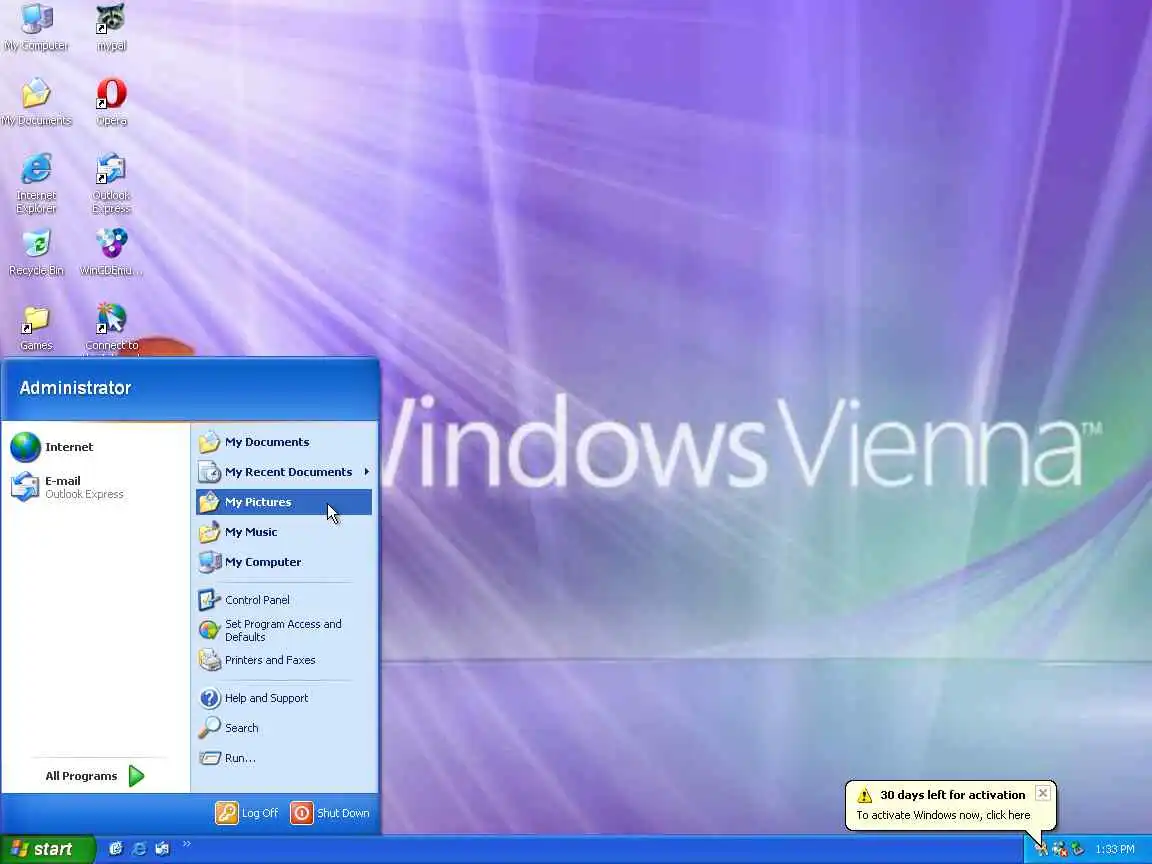This screenshot has width=1152, height=864.
Task: Click the activation keys tray icon
Action: click(x=1041, y=849)
